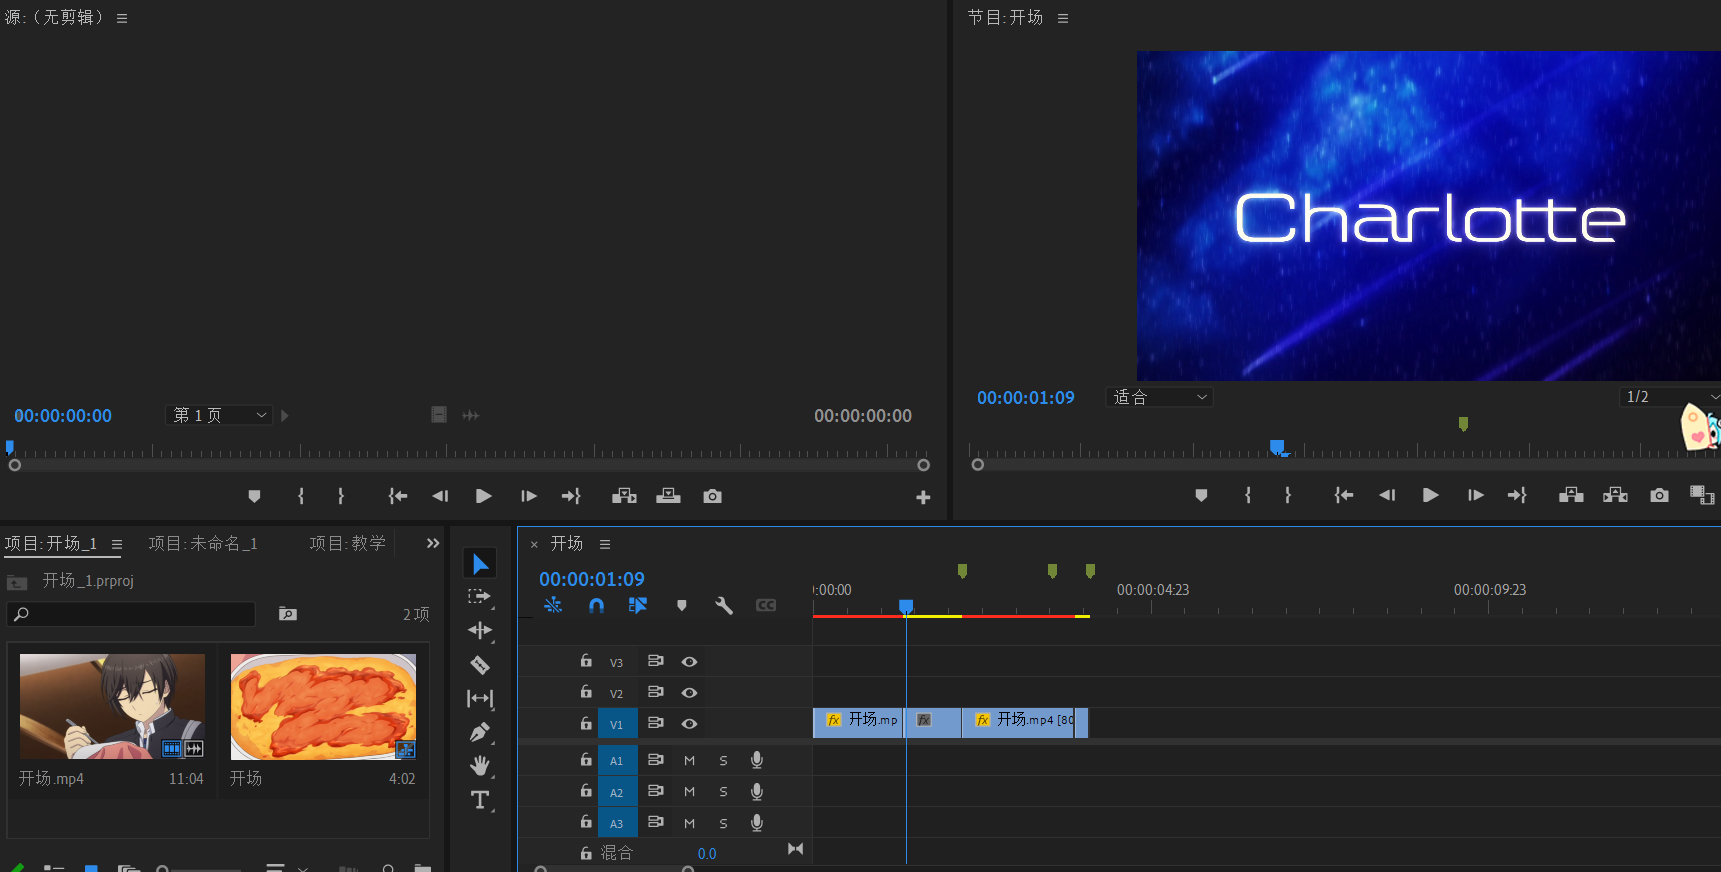
Task: Select the Ripple Edit tool
Action: (x=480, y=630)
